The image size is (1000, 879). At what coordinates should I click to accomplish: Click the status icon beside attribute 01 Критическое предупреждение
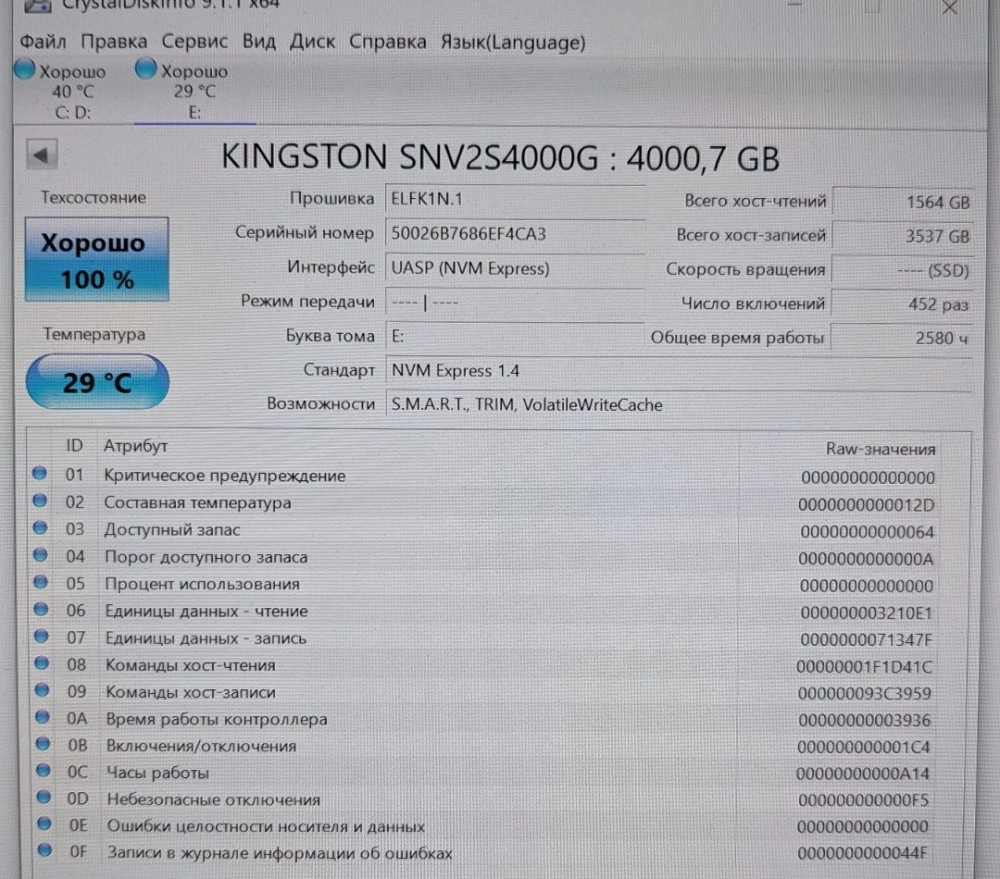coord(40,475)
